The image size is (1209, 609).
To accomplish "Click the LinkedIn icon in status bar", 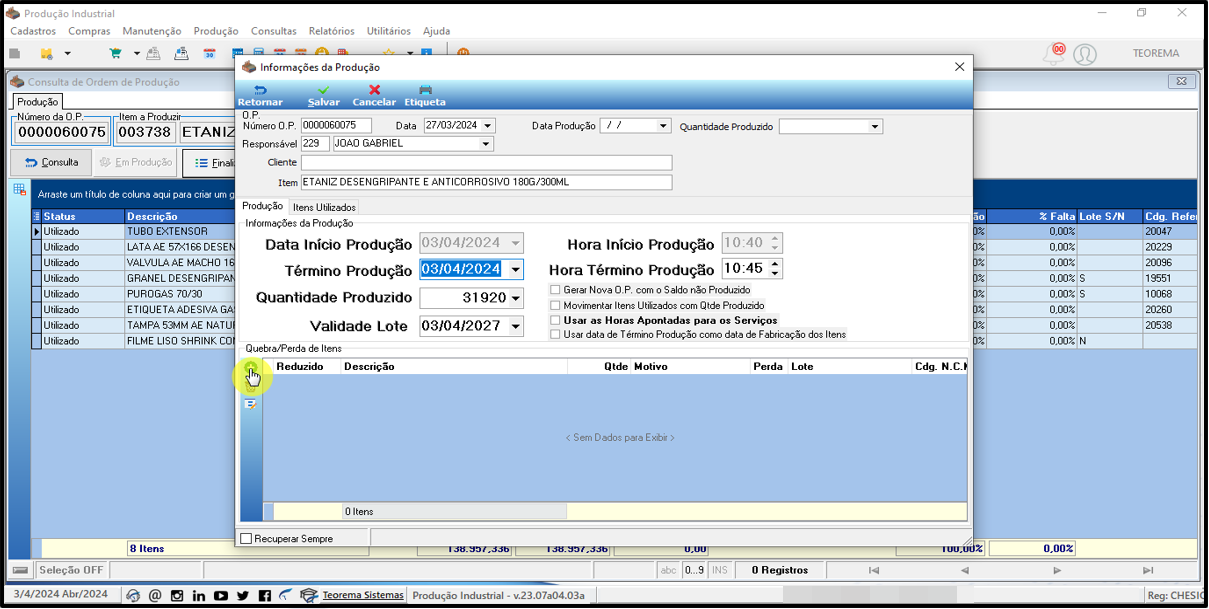I will 199,596.
